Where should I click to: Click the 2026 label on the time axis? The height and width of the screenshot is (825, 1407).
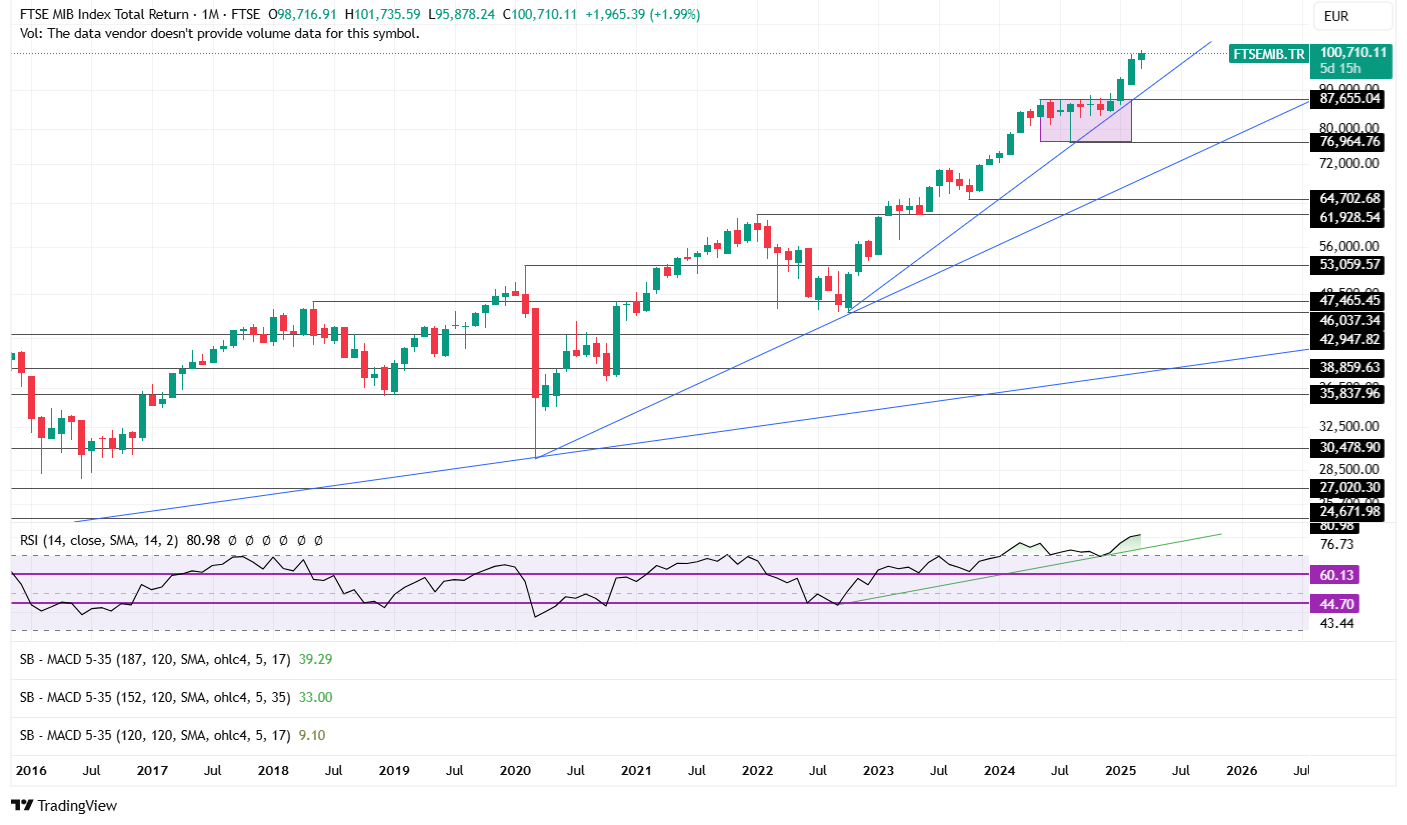(x=1242, y=771)
